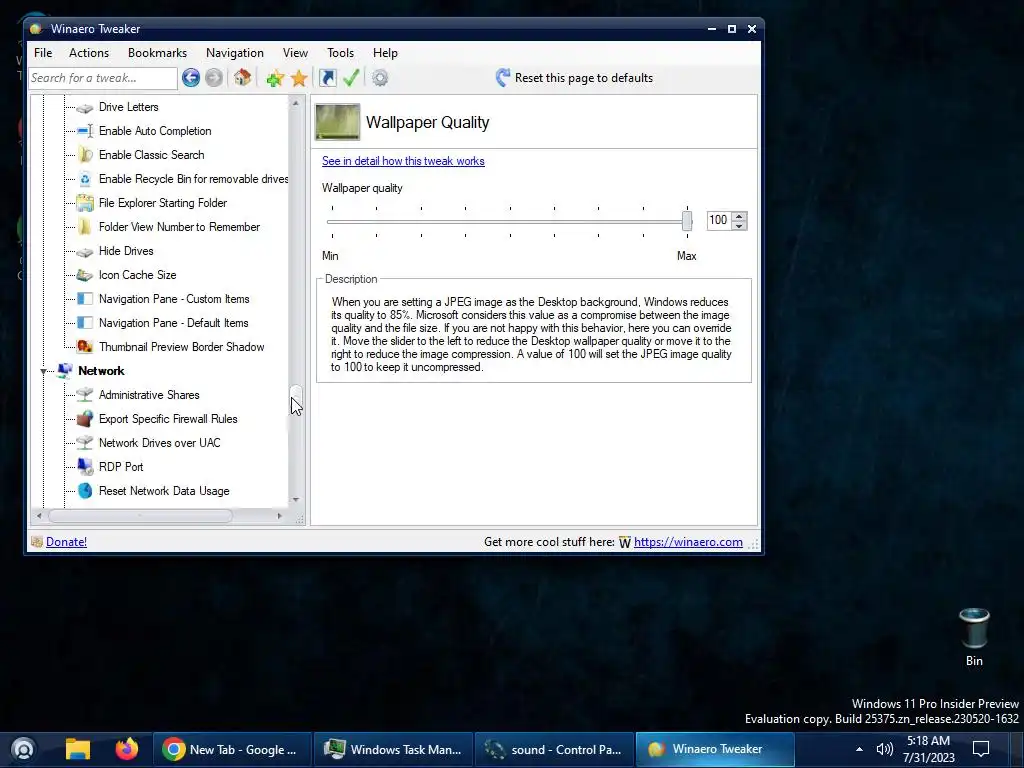Switch to Windows Task Manager taskbar button
Viewport: 1024px width, 768px height.
point(393,749)
